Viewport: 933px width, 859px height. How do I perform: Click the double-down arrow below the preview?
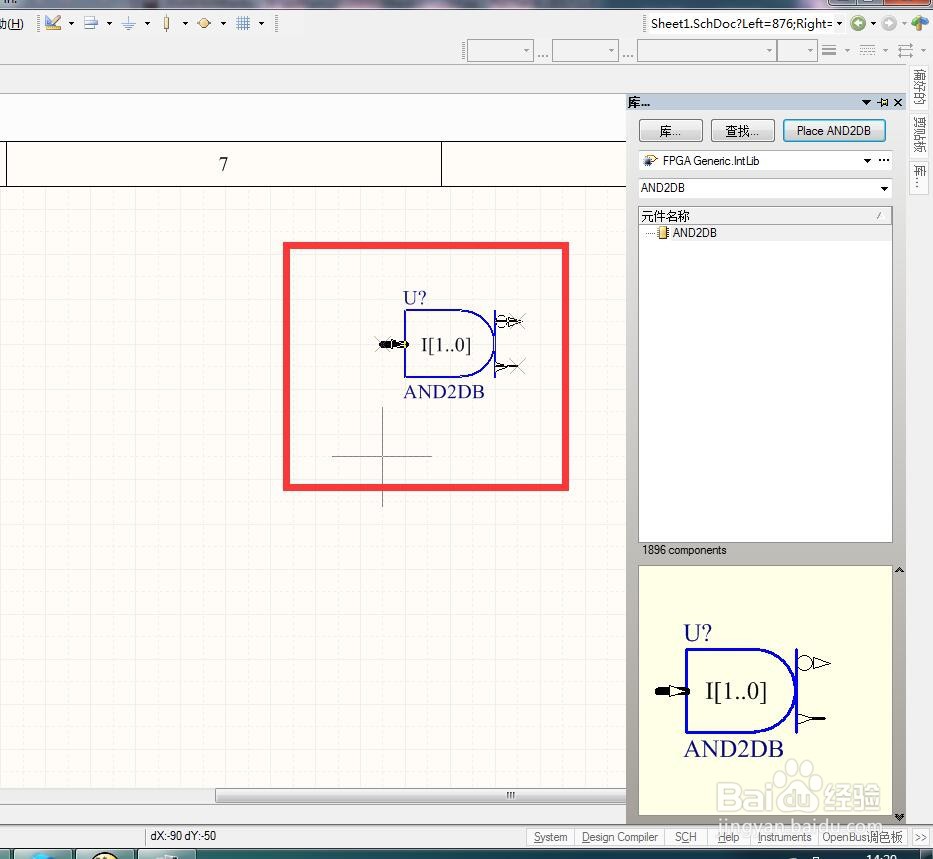point(899,817)
